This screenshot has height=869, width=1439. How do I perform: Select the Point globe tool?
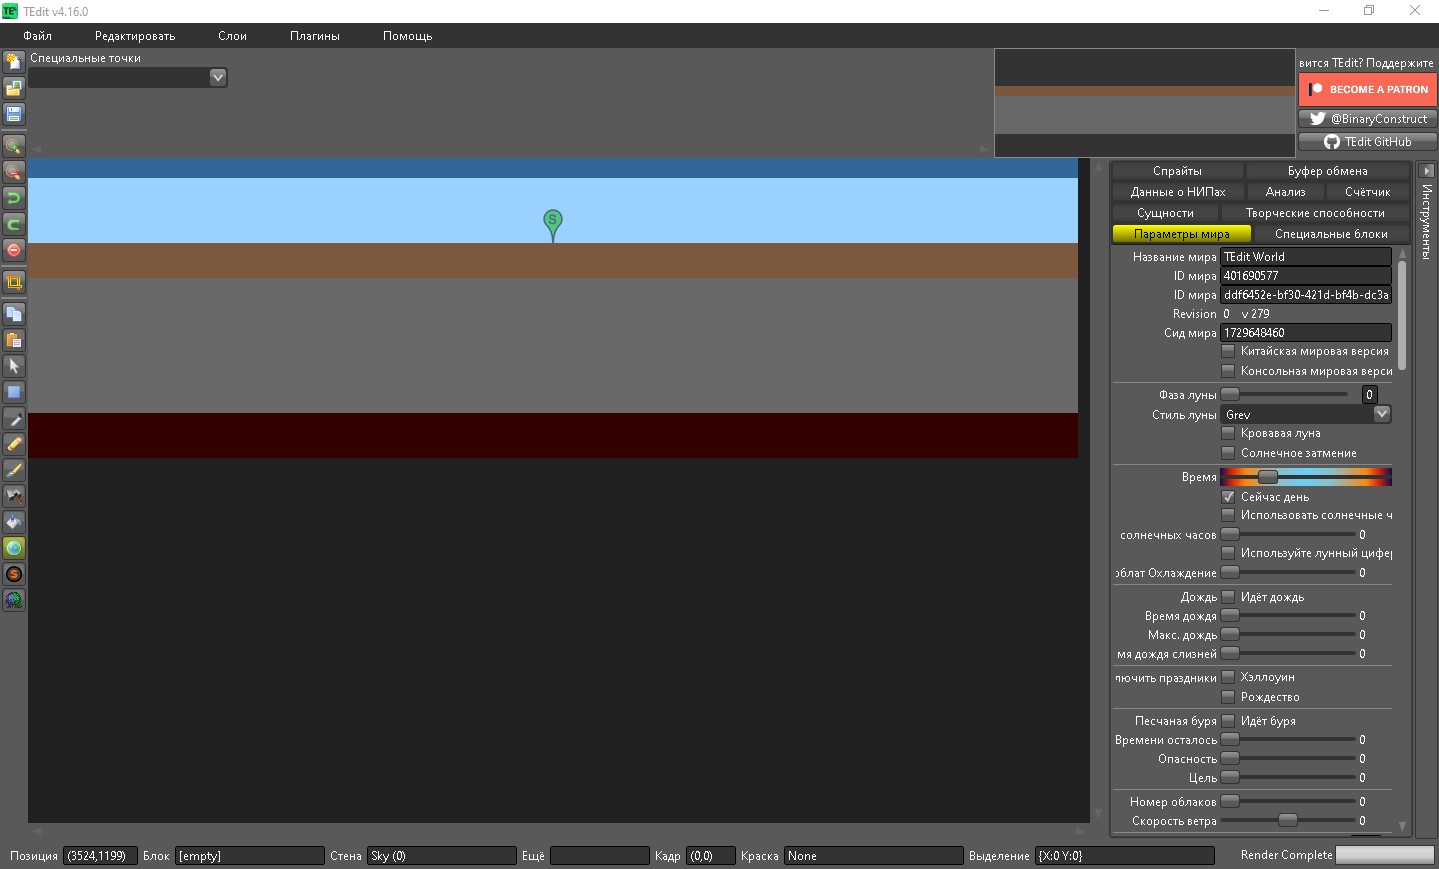[14, 548]
